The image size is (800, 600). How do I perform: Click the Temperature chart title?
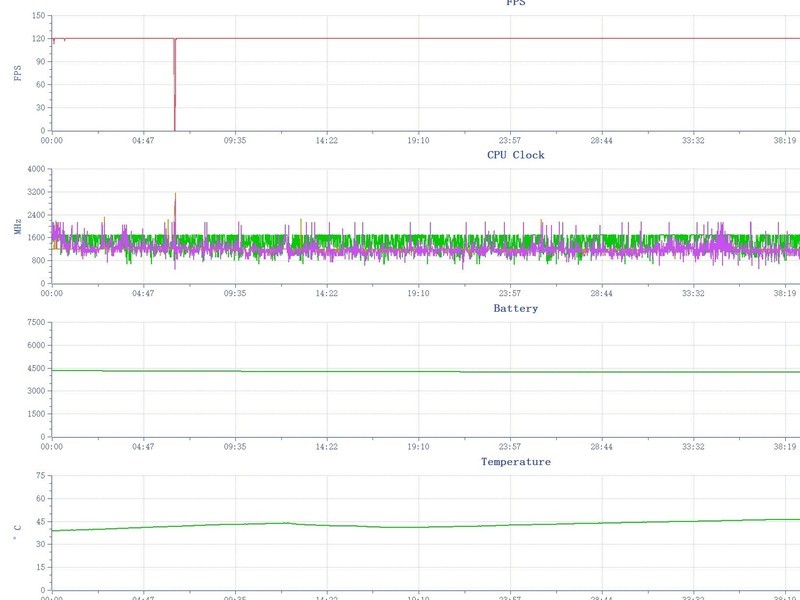[515, 462]
